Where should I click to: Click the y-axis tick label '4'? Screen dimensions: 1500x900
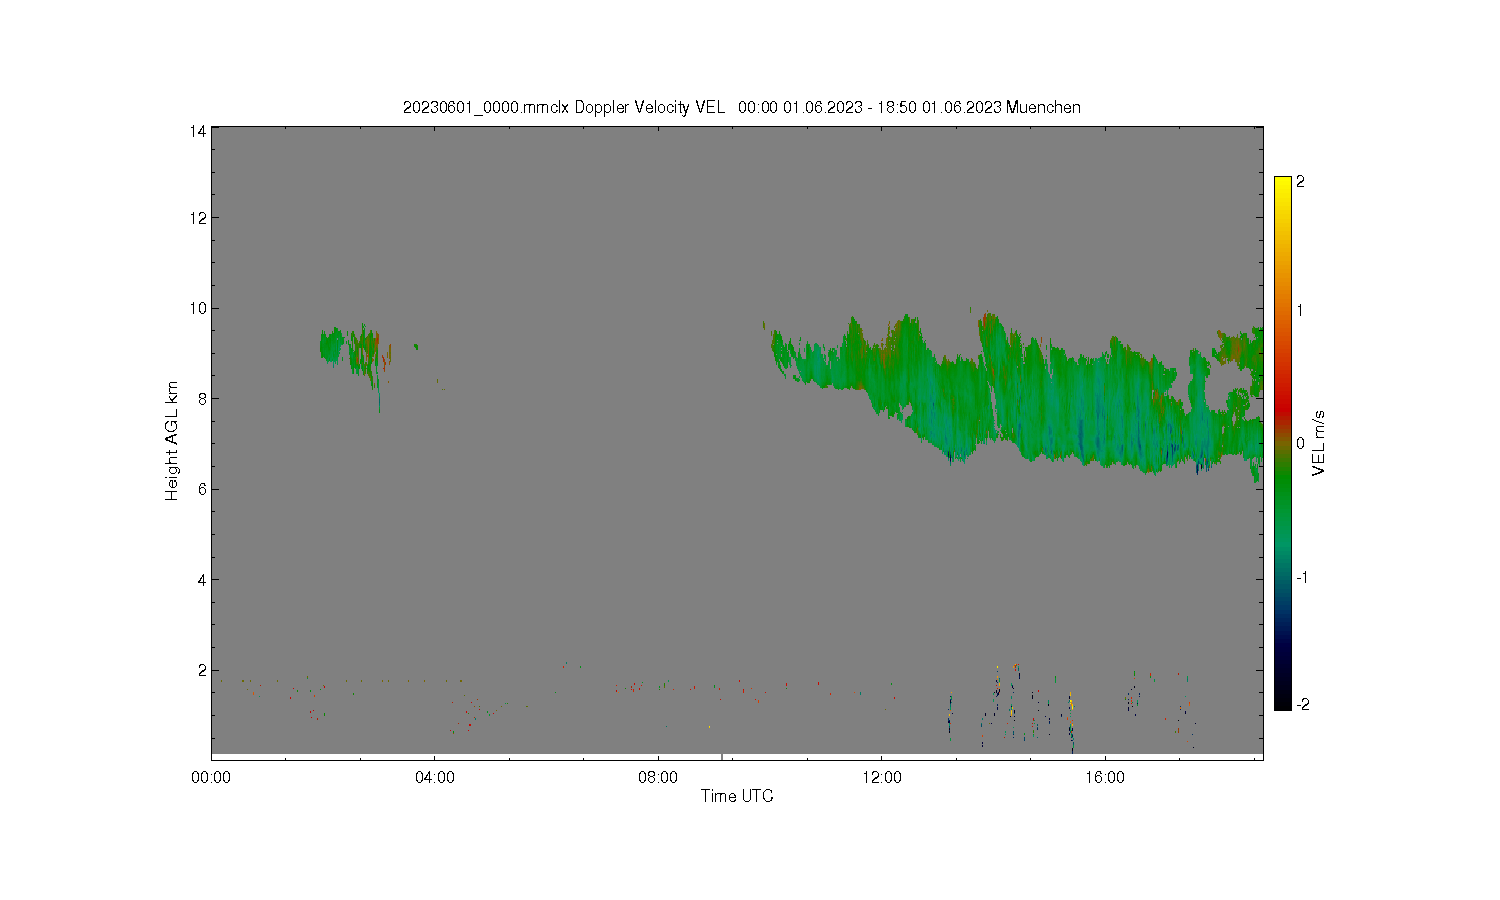click(x=202, y=579)
